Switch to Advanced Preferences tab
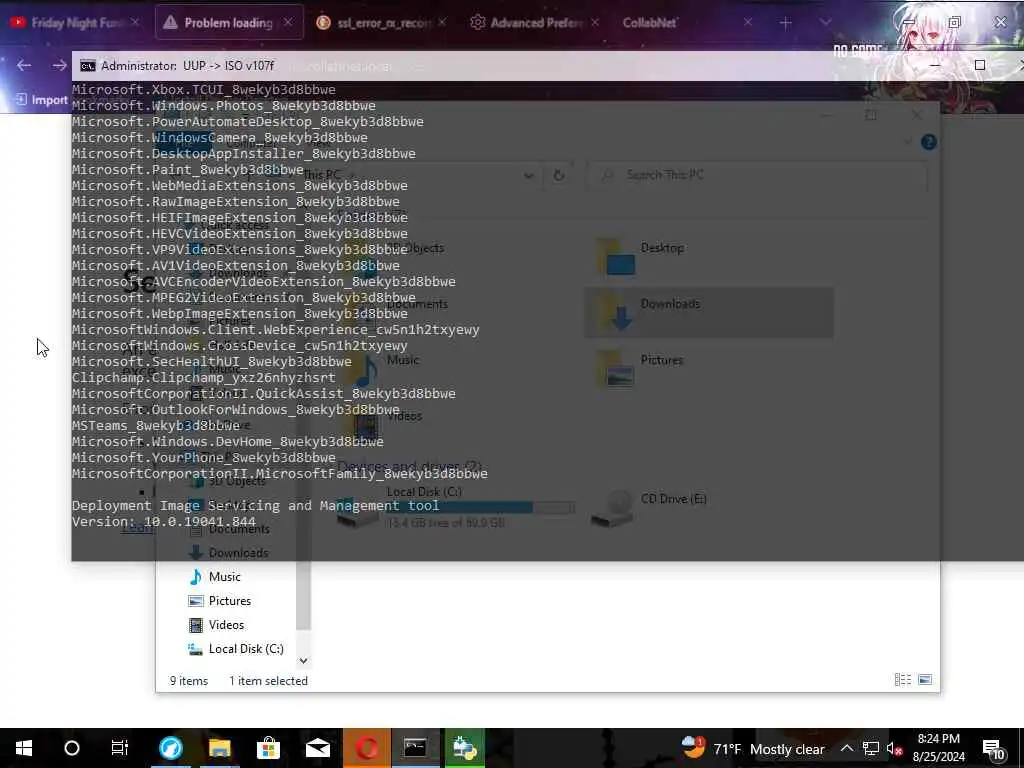1024x768 pixels. click(x=536, y=22)
